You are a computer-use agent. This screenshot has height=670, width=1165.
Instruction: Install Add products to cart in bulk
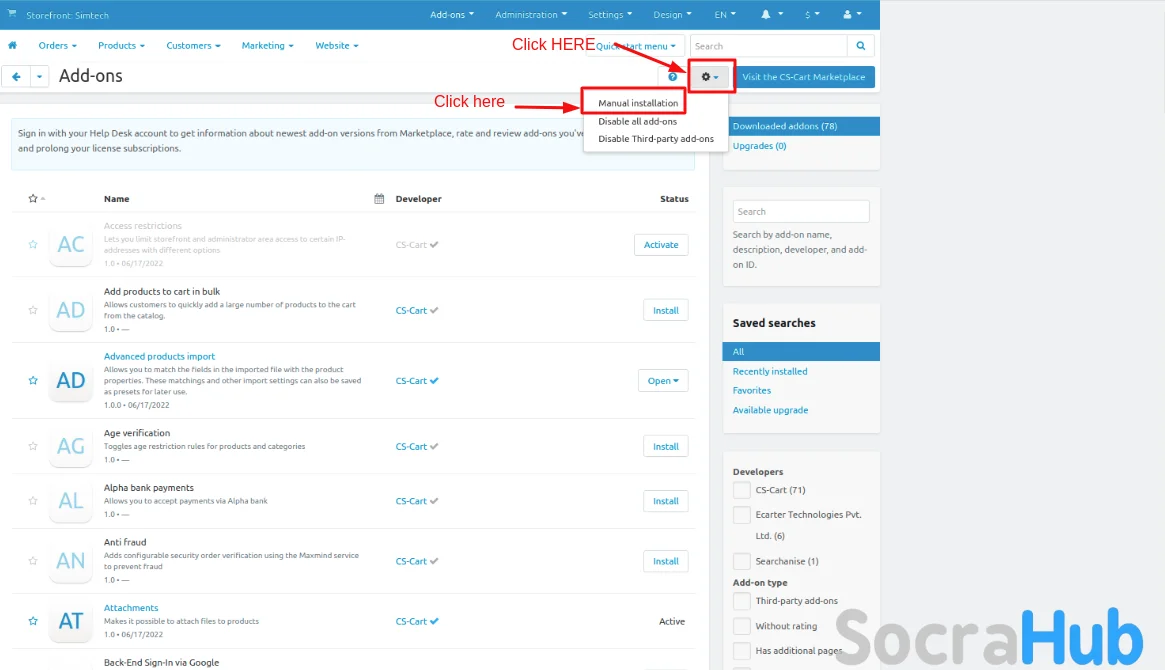pyautogui.click(x=666, y=310)
